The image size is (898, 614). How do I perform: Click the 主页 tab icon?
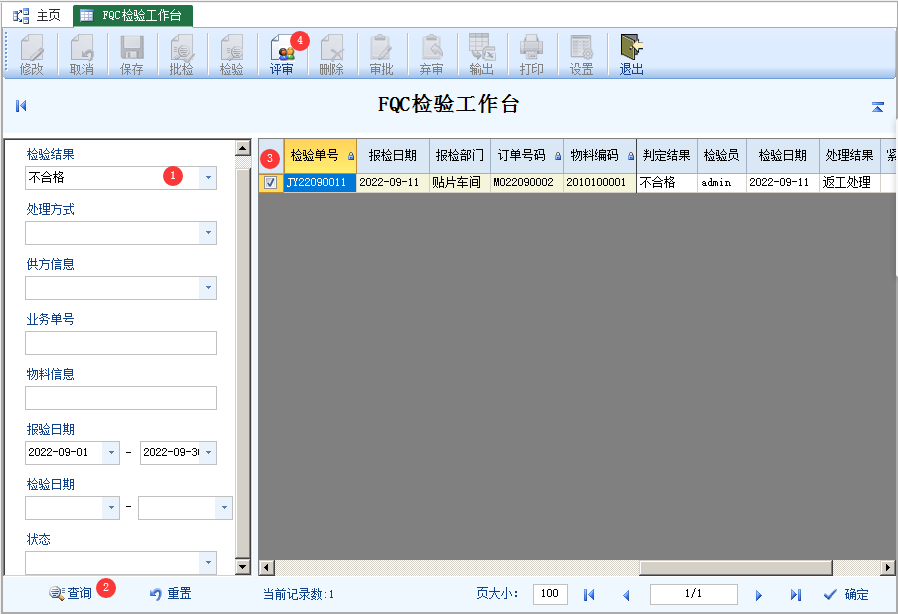pos(21,15)
